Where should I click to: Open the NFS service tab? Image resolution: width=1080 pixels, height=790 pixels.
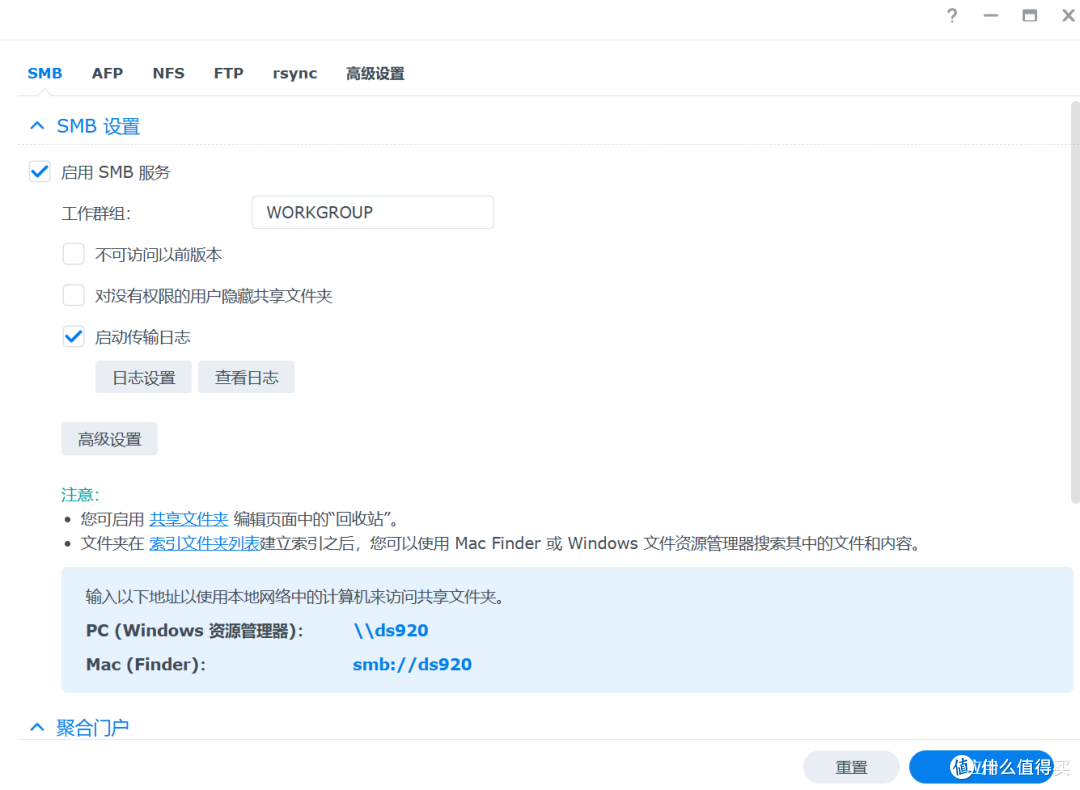[168, 72]
